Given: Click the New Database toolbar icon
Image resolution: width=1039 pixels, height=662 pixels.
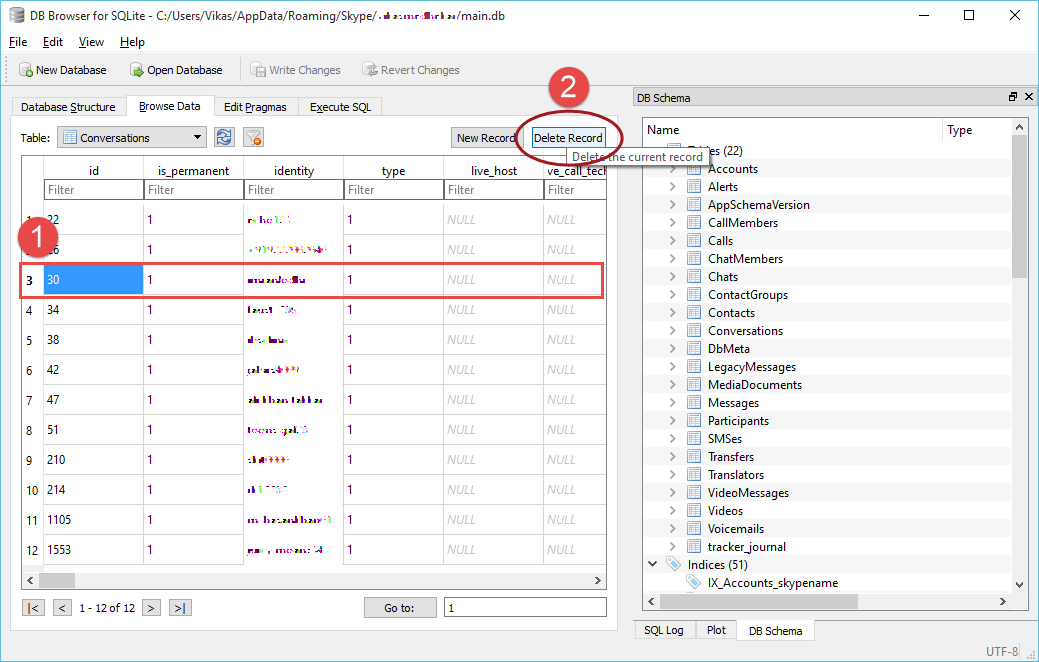Looking at the screenshot, I should pos(26,70).
